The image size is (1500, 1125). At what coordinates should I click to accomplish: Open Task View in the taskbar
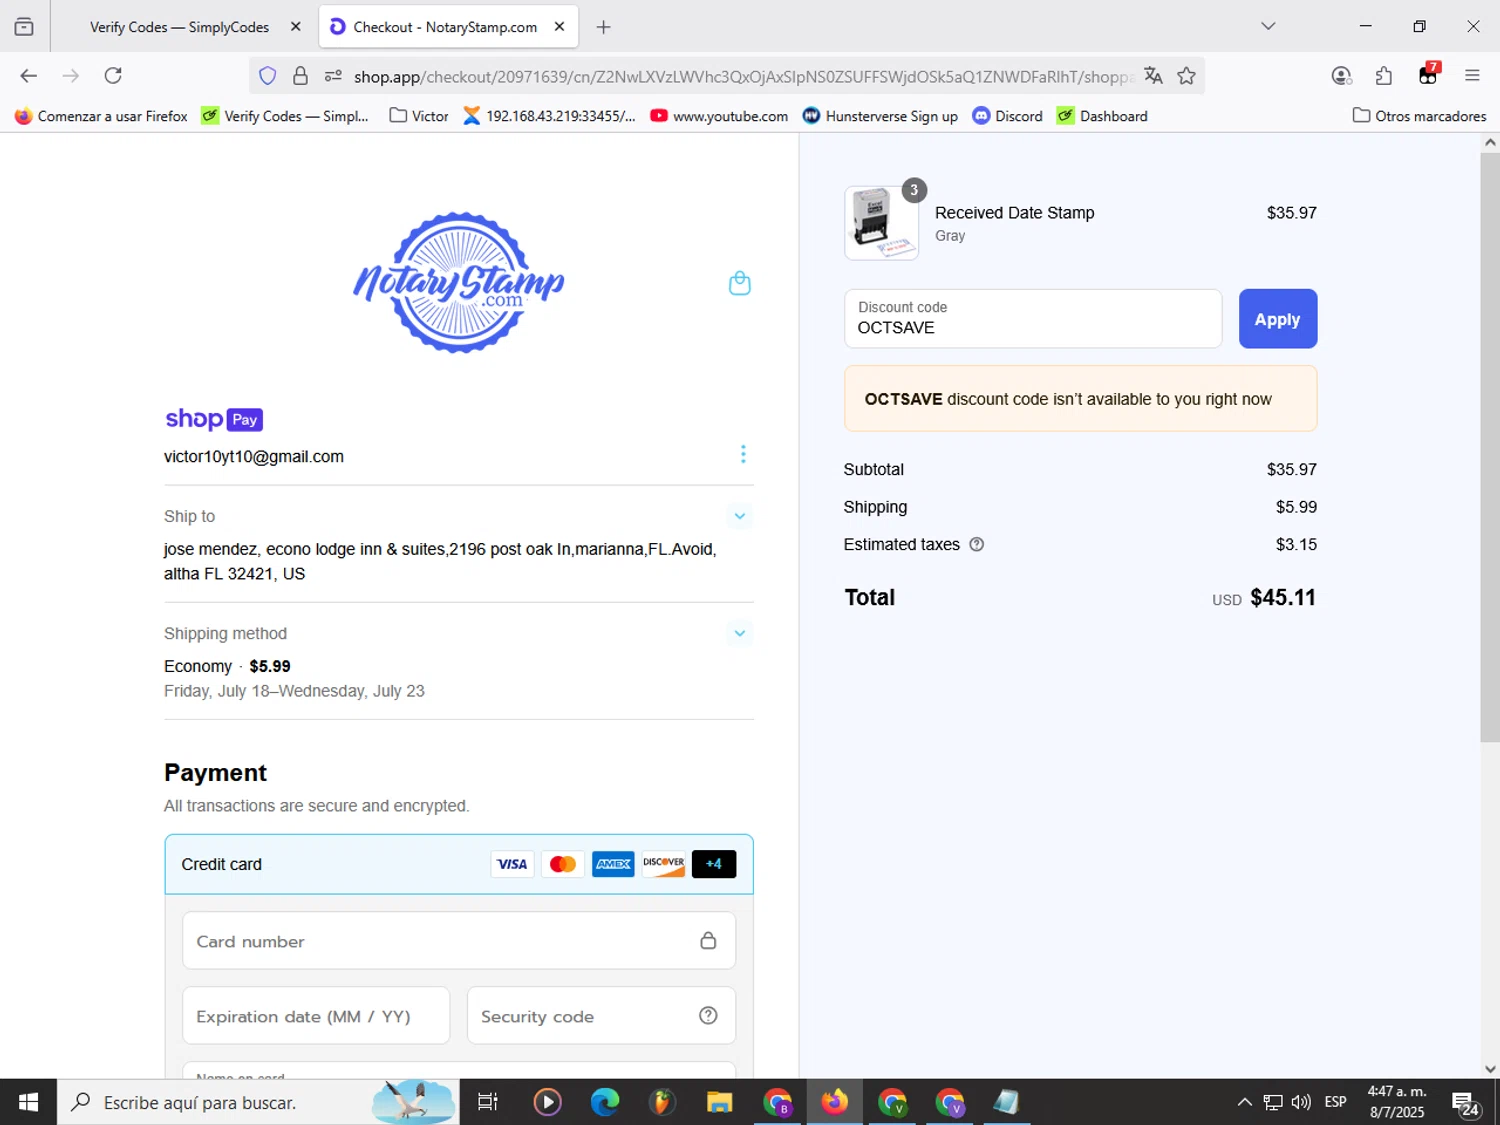[487, 1102]
